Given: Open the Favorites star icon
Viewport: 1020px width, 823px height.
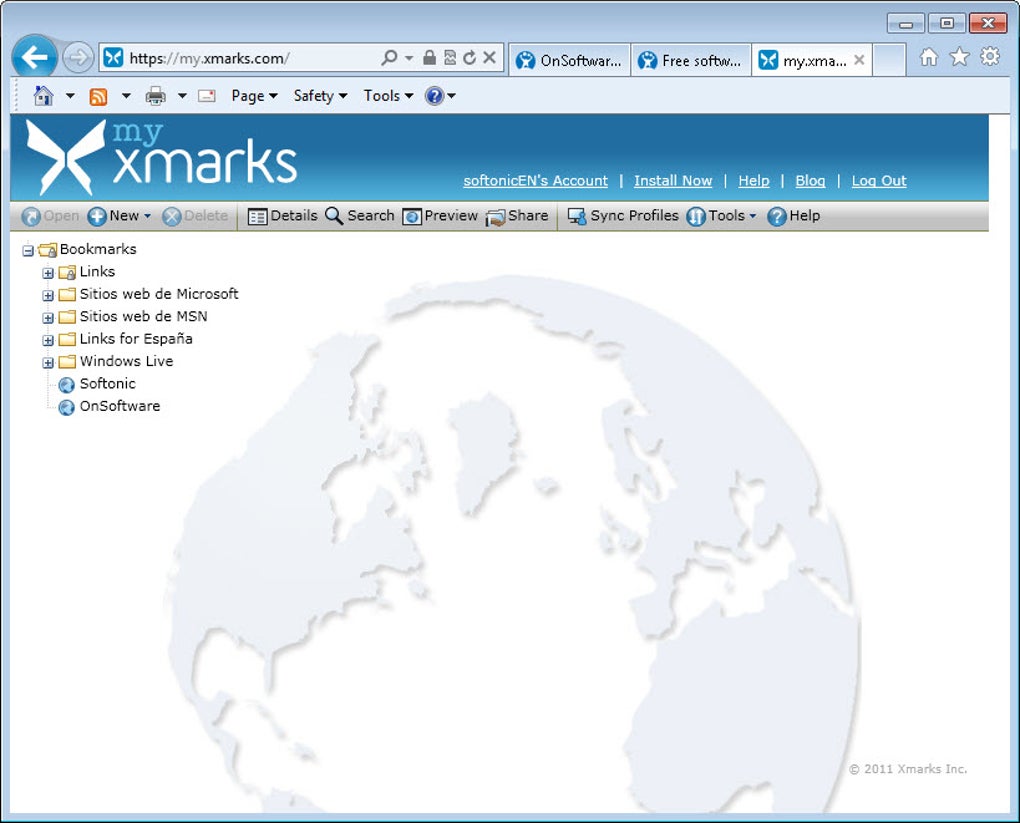Looking at the screenshot, I should tap(960, 57).
